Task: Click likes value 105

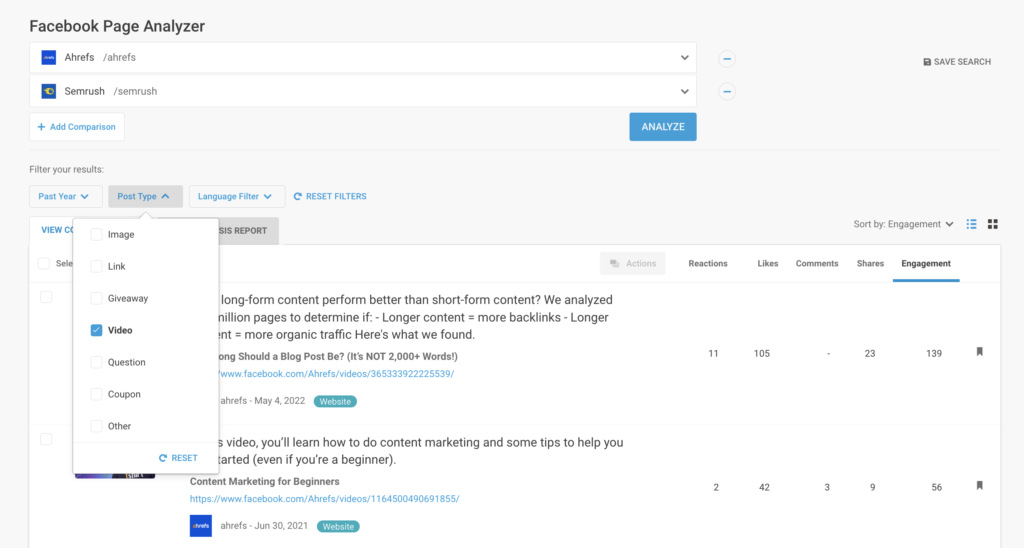Action: coord(761,353)
